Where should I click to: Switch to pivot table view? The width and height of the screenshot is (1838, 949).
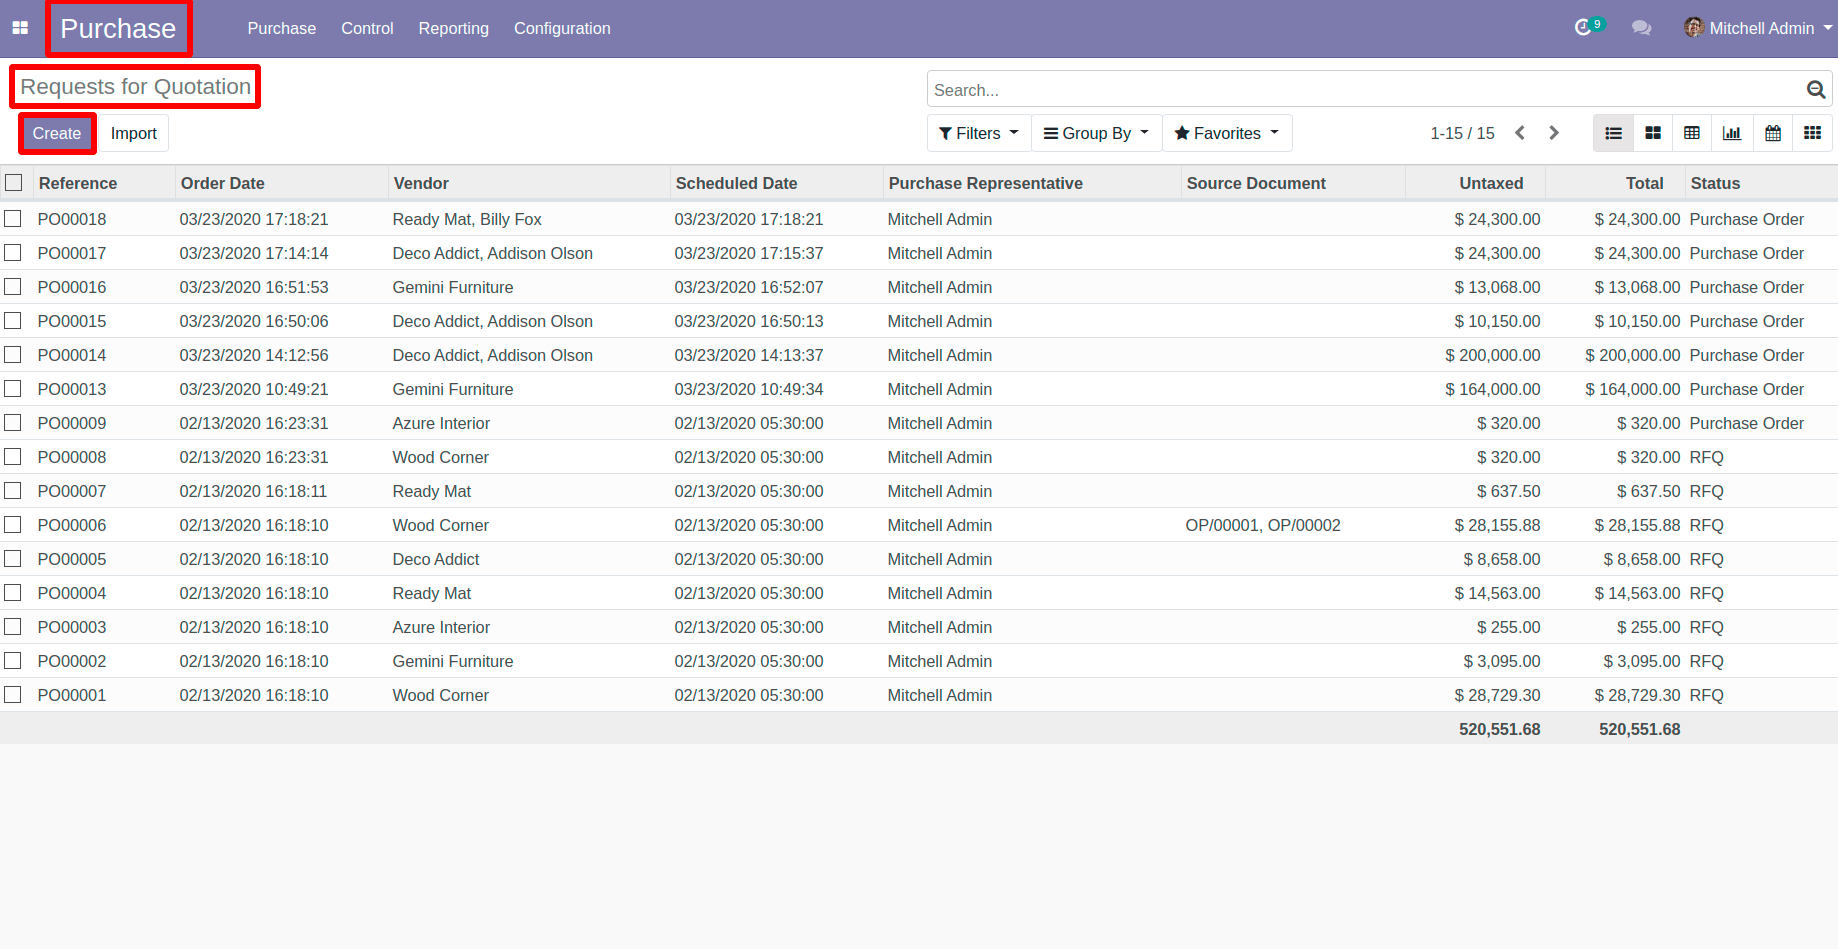tap(1692, 133)
